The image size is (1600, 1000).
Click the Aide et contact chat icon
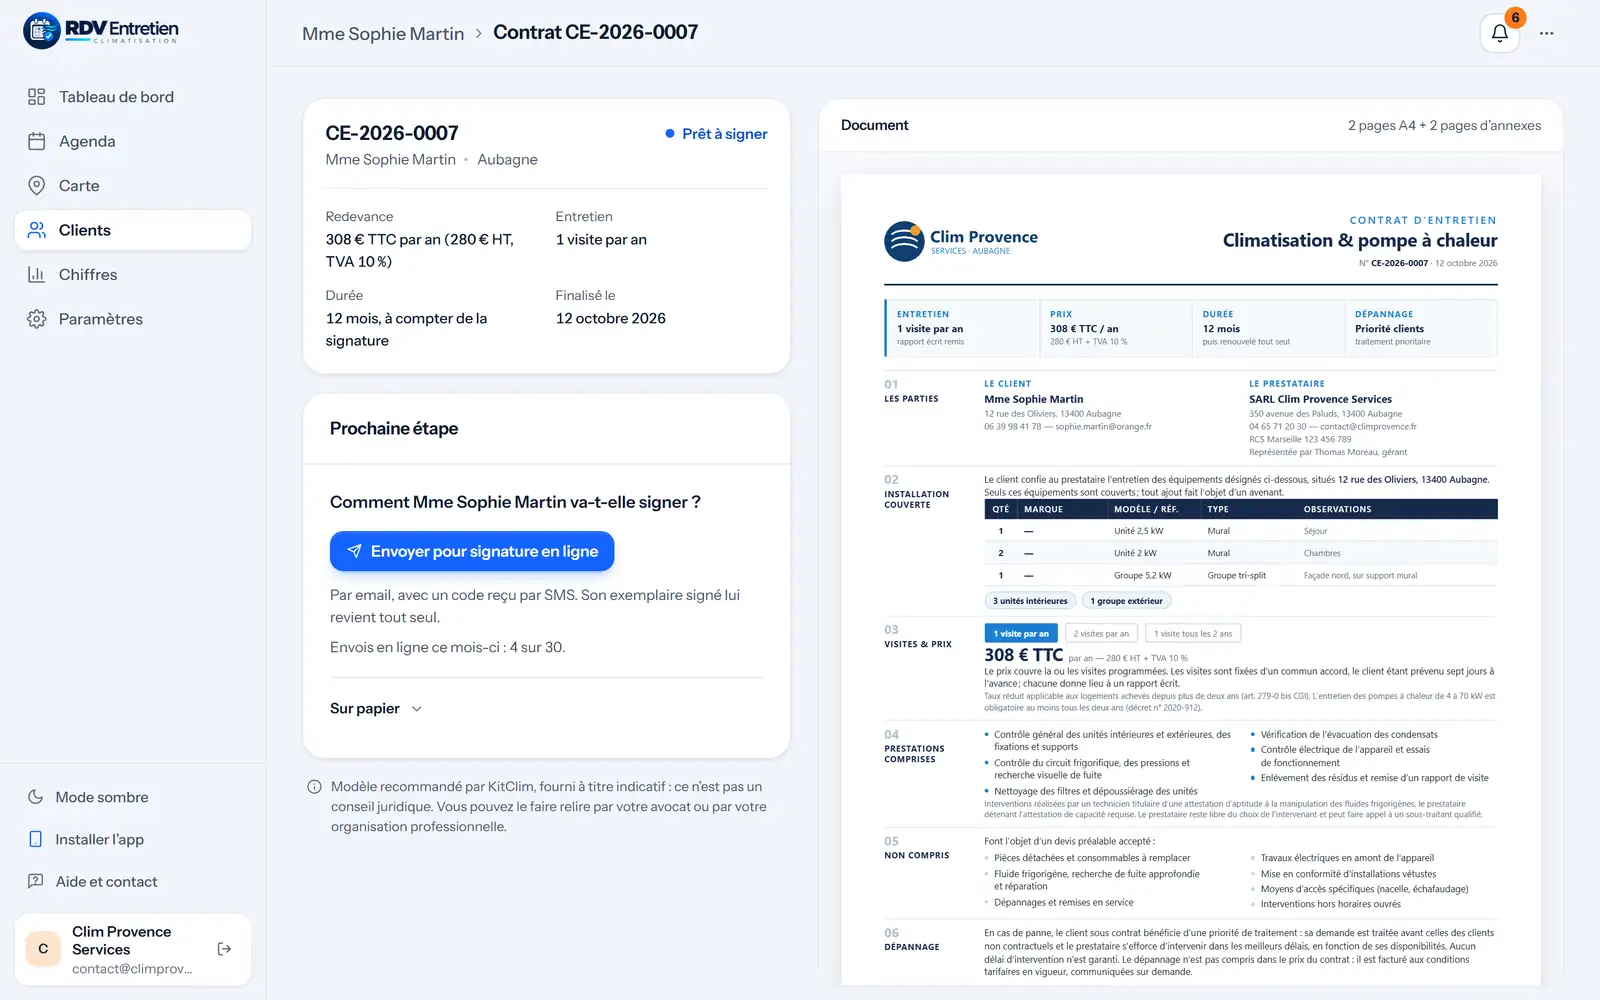coord(36,881)
